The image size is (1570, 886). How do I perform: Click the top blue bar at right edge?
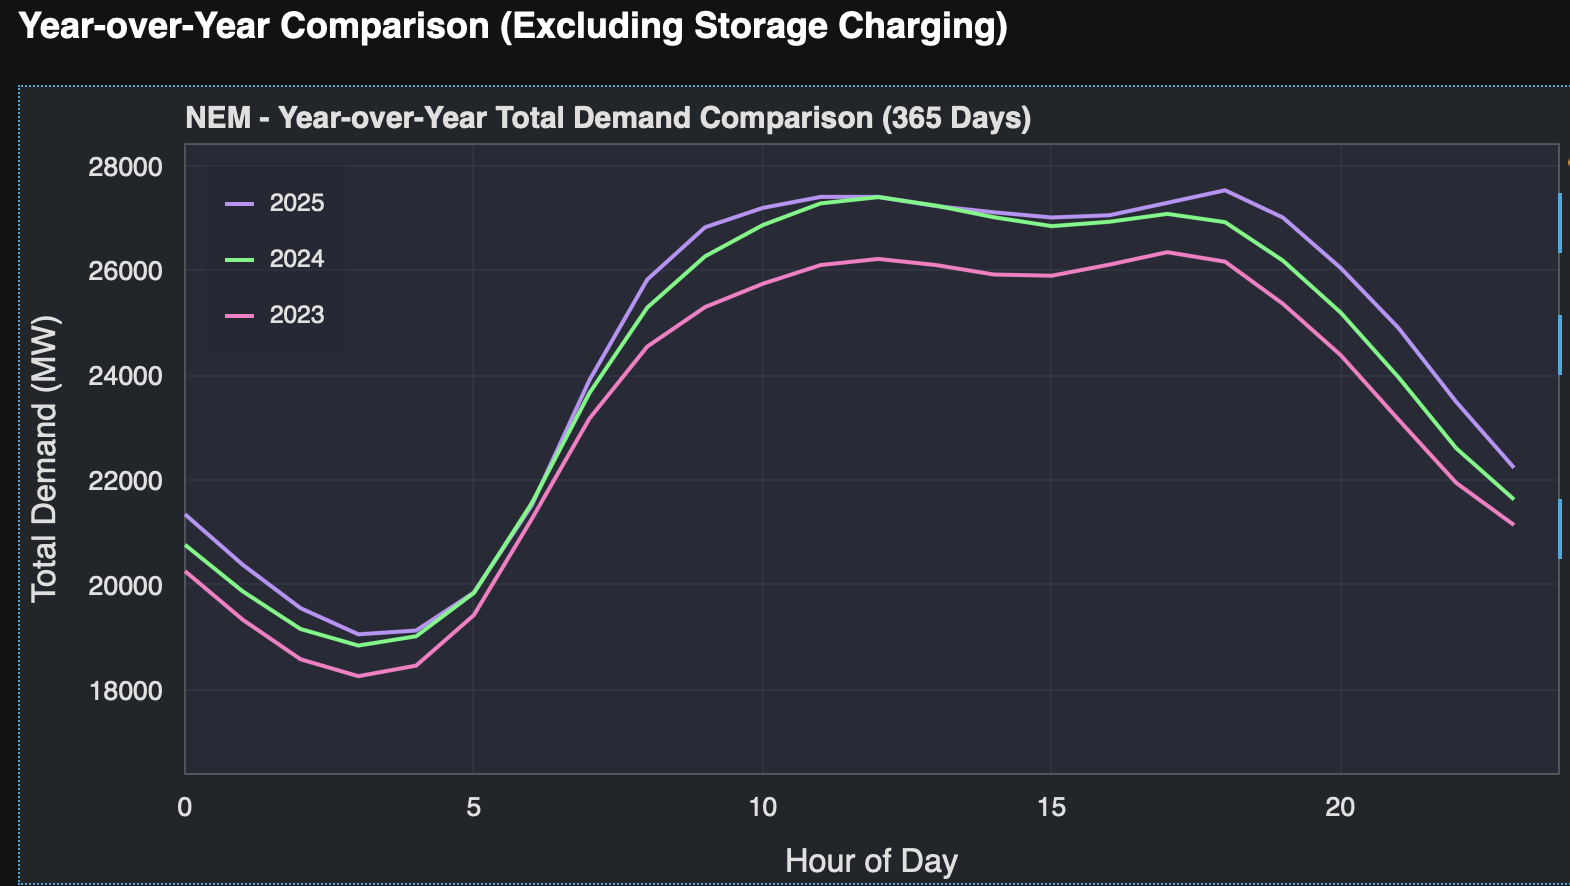pos(1560,223)
